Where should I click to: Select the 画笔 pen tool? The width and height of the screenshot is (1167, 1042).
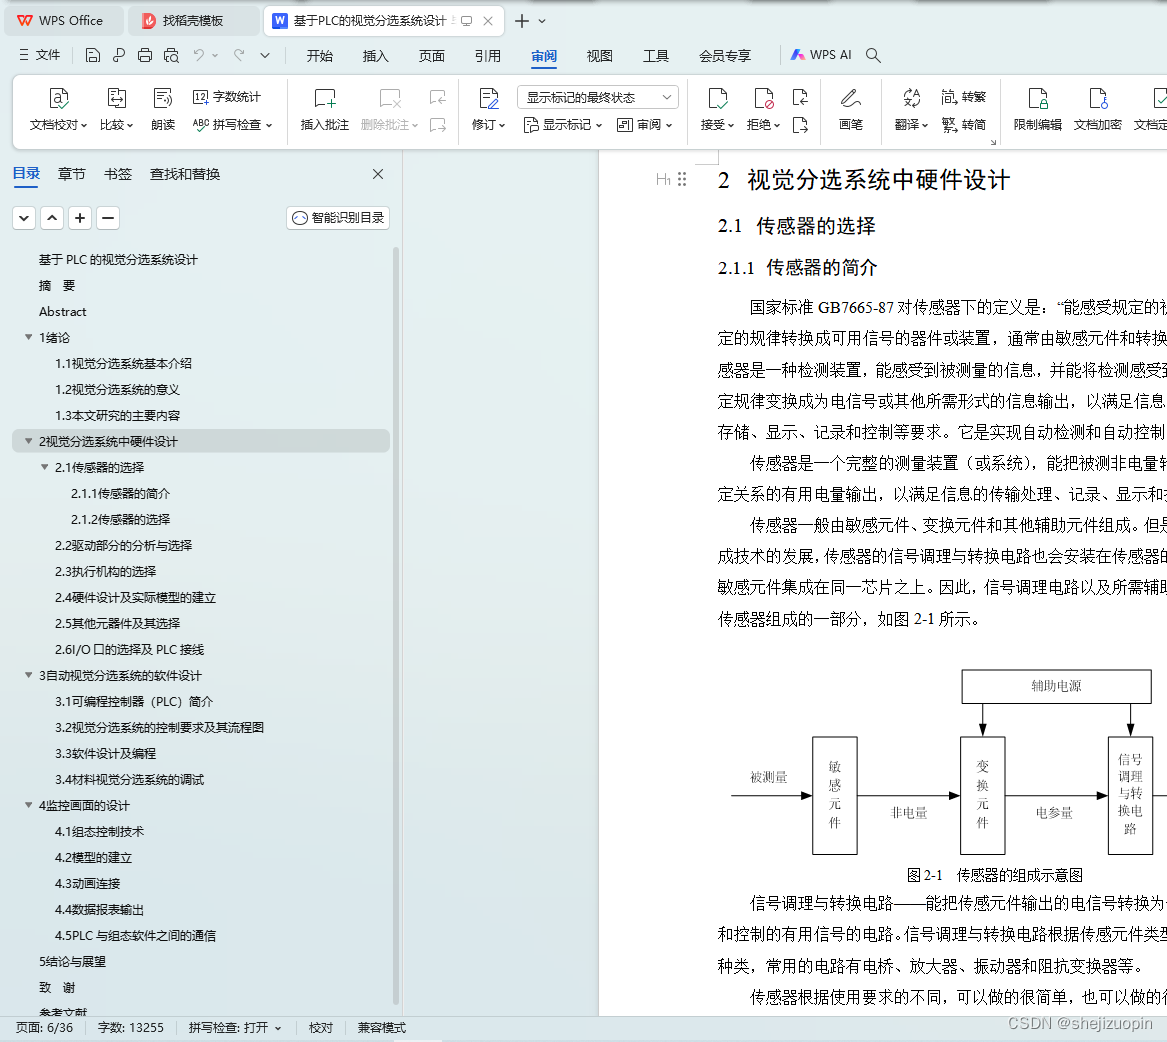(x=851, y=109)
